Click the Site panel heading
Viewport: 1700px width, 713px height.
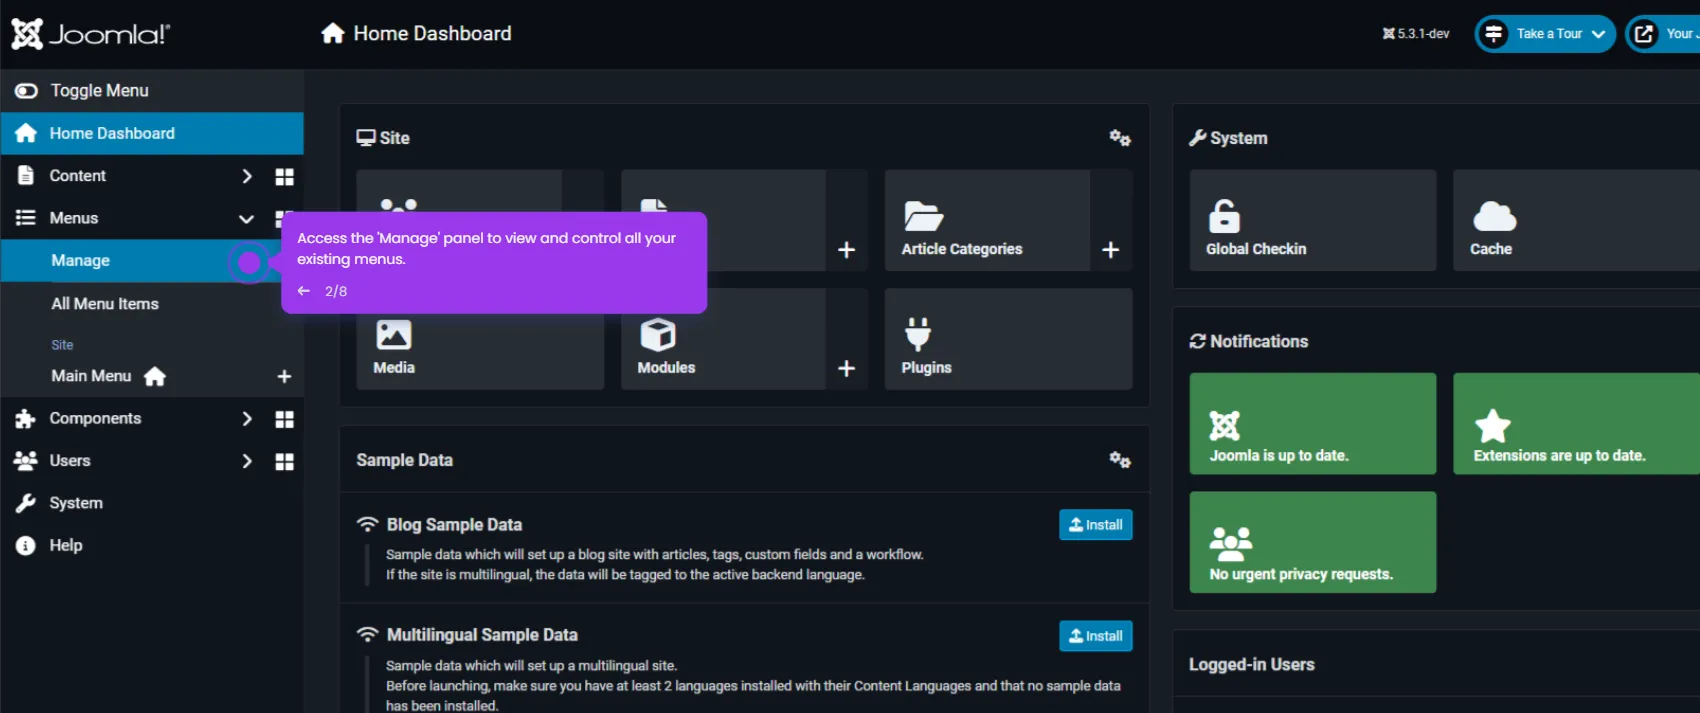tap(383, 138)
